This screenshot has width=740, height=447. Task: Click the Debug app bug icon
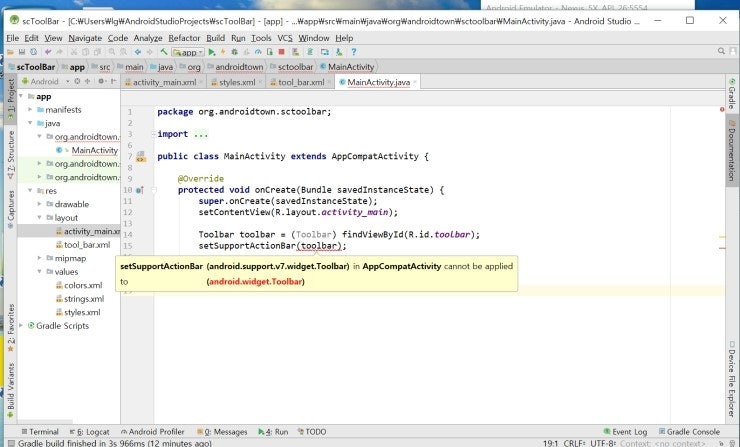click(234, 52)
